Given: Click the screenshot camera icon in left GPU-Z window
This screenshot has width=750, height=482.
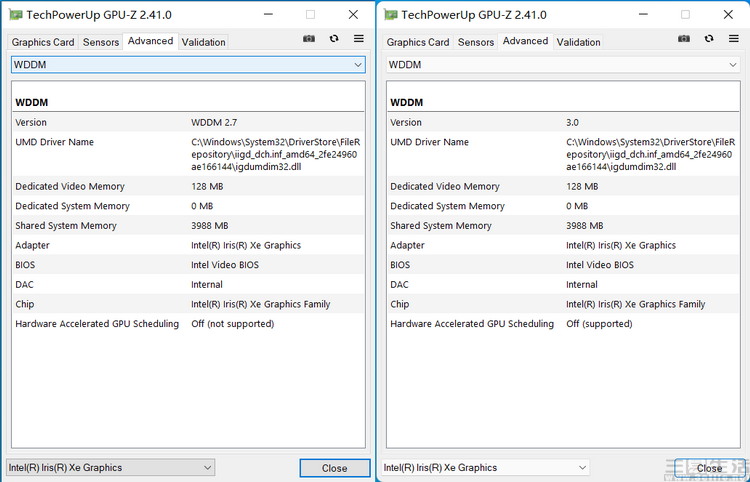Looking at the screenshot, I should click(x=309, y=38).
